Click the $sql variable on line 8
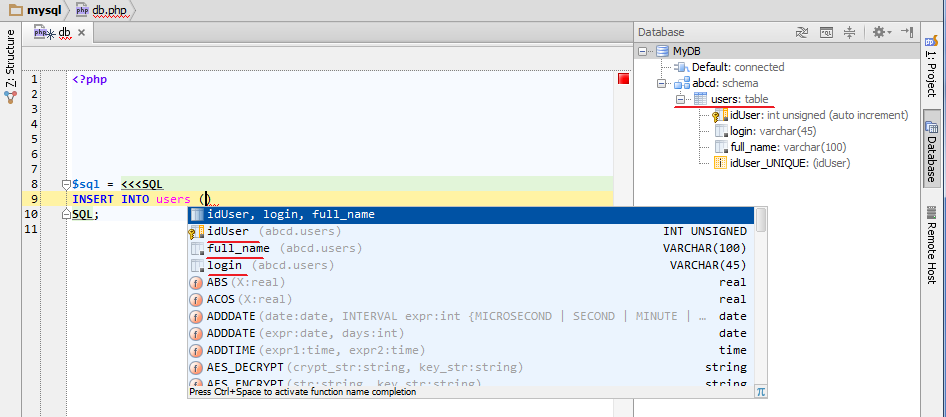The height and width of the screenshot is (417, 946). tap(86, 184)
